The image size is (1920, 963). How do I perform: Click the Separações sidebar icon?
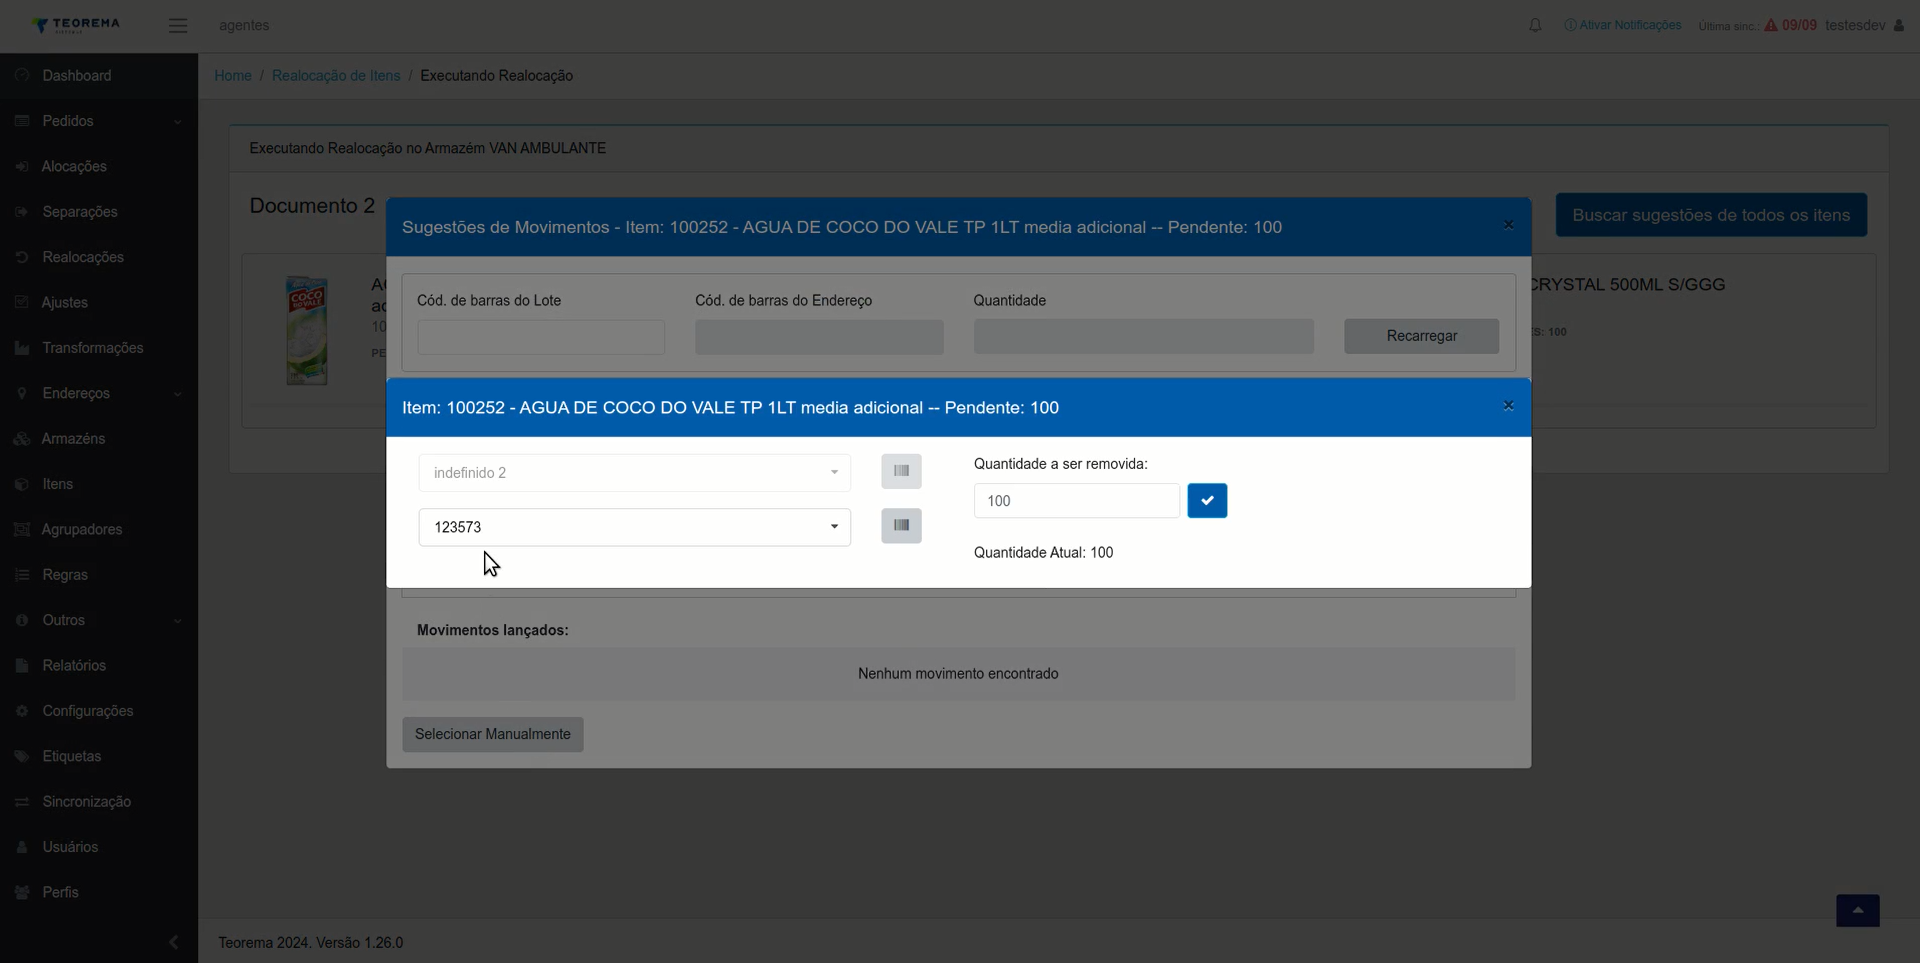pos(22,212)
